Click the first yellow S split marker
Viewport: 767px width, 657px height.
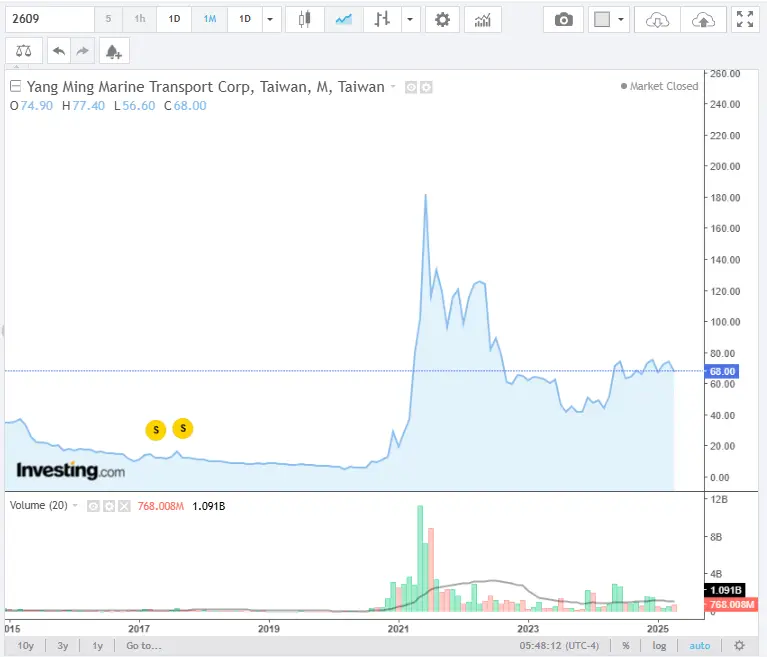[x=156, y=430]
